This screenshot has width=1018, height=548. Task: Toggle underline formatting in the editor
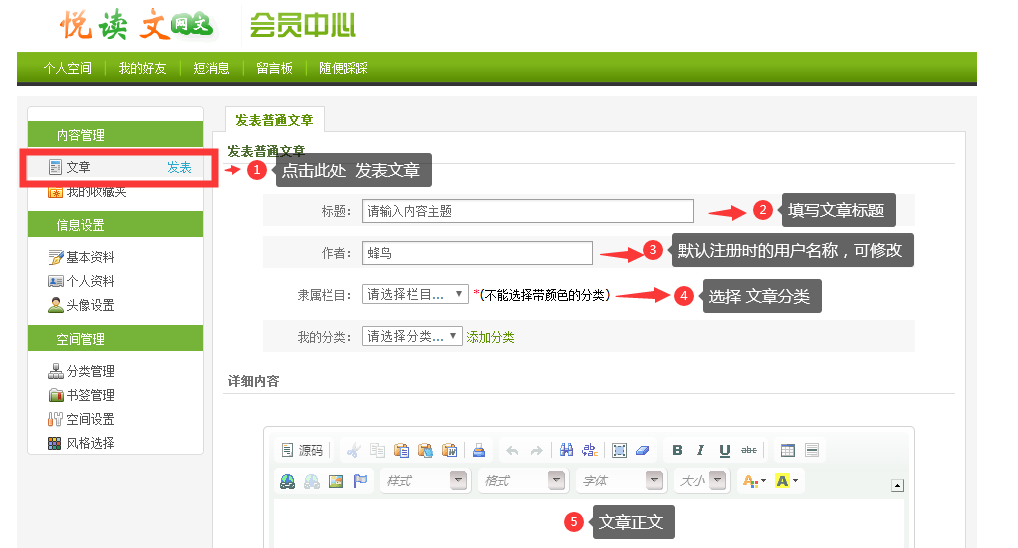724,451
